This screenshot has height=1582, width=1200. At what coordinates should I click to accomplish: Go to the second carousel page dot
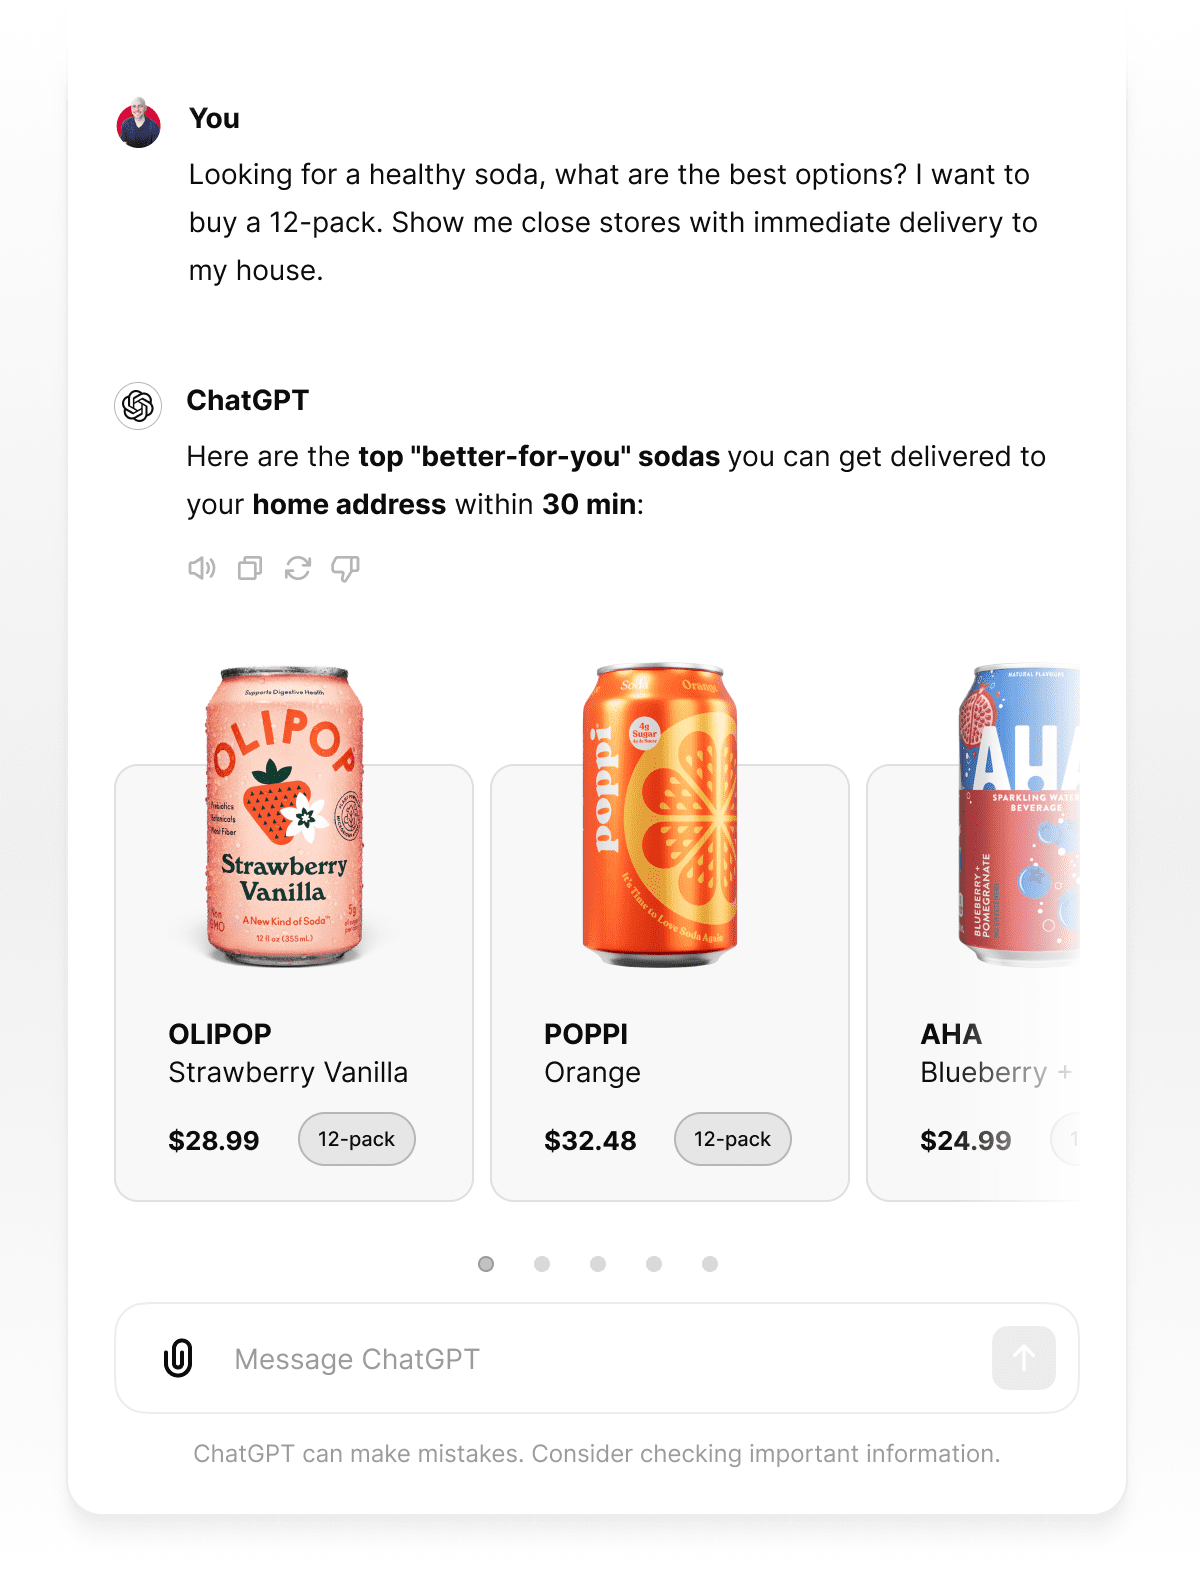click(x=542, y=1264)
